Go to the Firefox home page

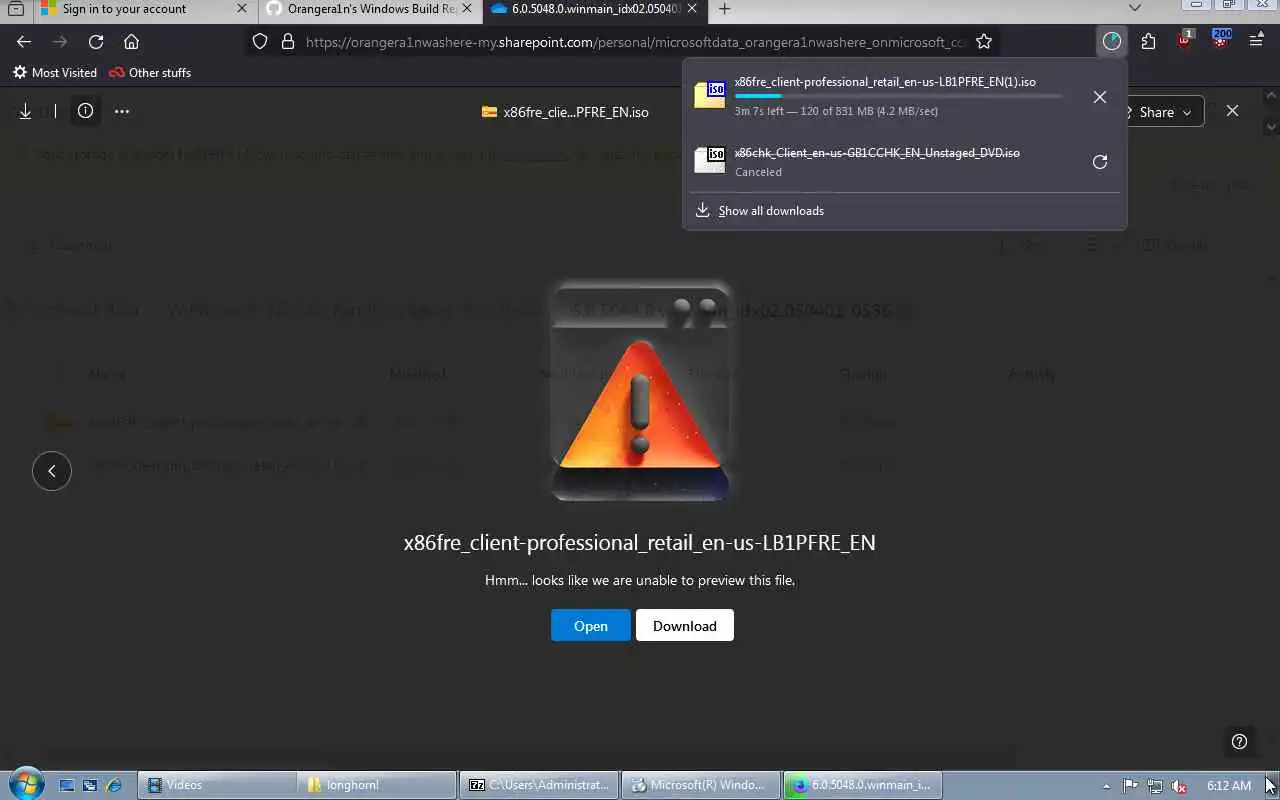[x=131, y=42]
